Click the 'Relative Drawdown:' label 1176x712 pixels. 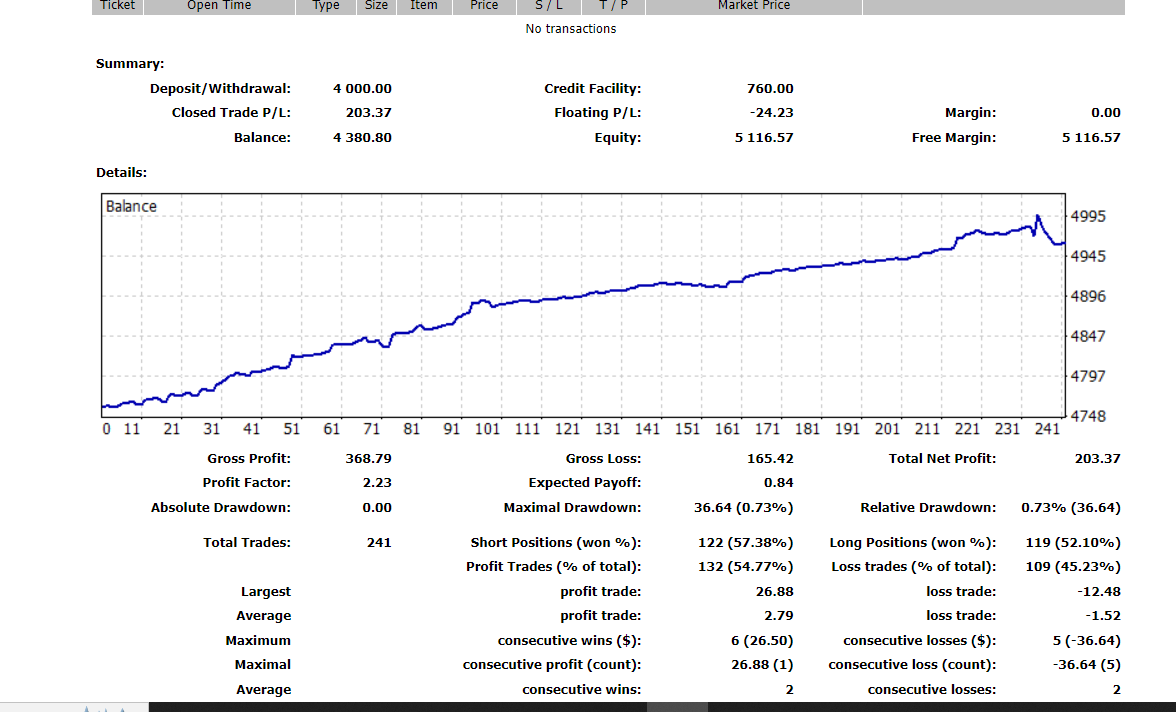tap(928, 507)
